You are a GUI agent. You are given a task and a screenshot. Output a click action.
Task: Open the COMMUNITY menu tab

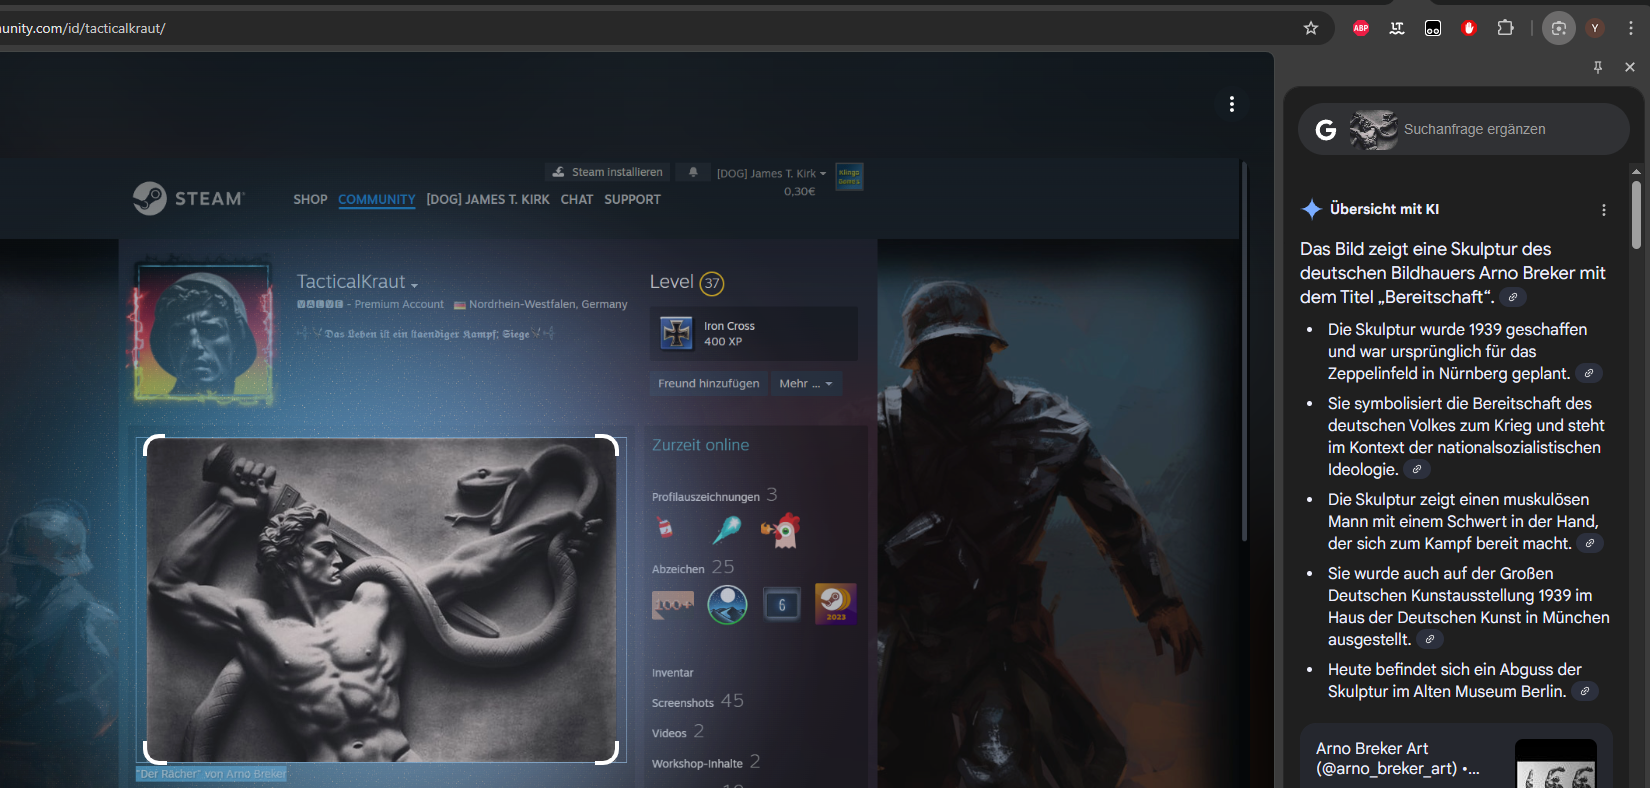click(376, 199)
